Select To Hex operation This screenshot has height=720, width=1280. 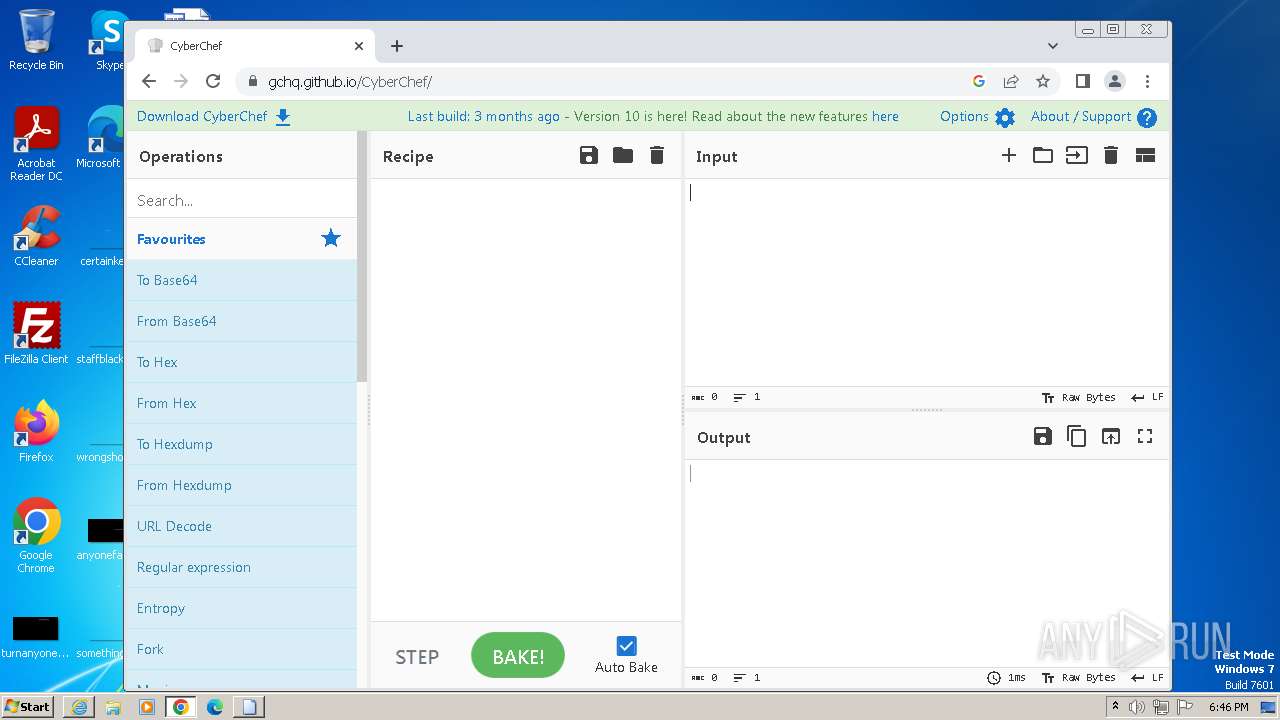241,362
